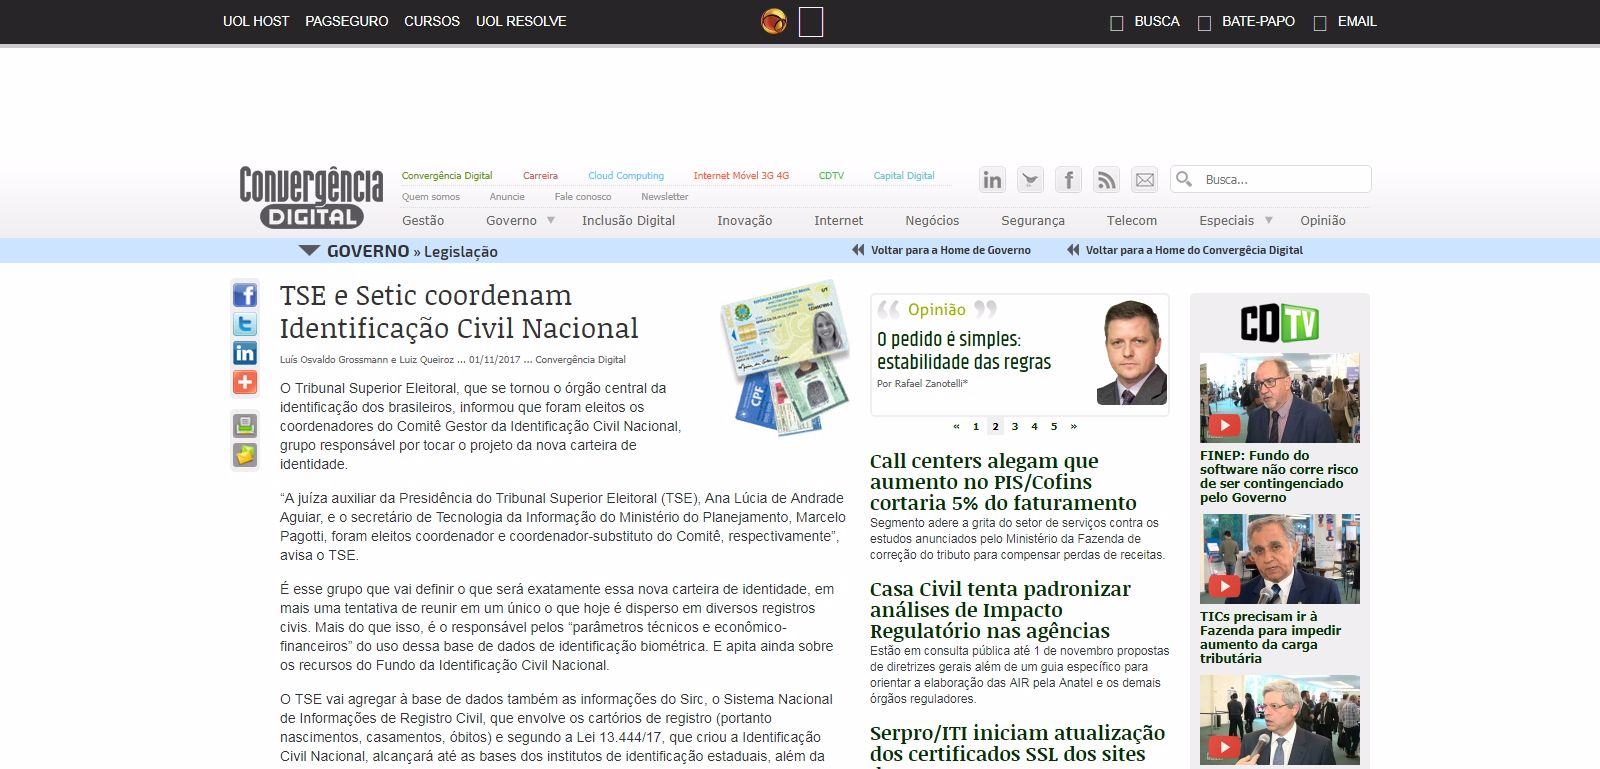Screen dimensions: 1600x769
Task: Print the article using printer icon
Action: [245, 425]
